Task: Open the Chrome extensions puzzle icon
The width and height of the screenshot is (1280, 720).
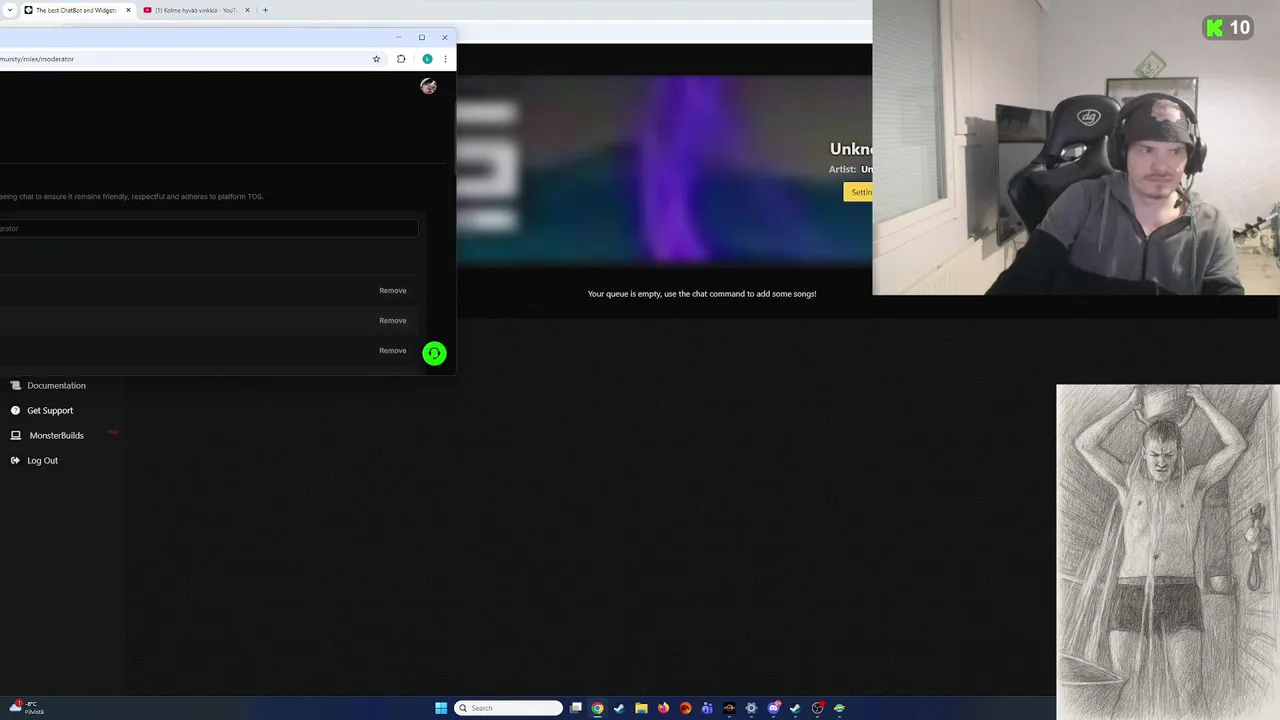Action: pyautogui.click(x=401, y=59)
